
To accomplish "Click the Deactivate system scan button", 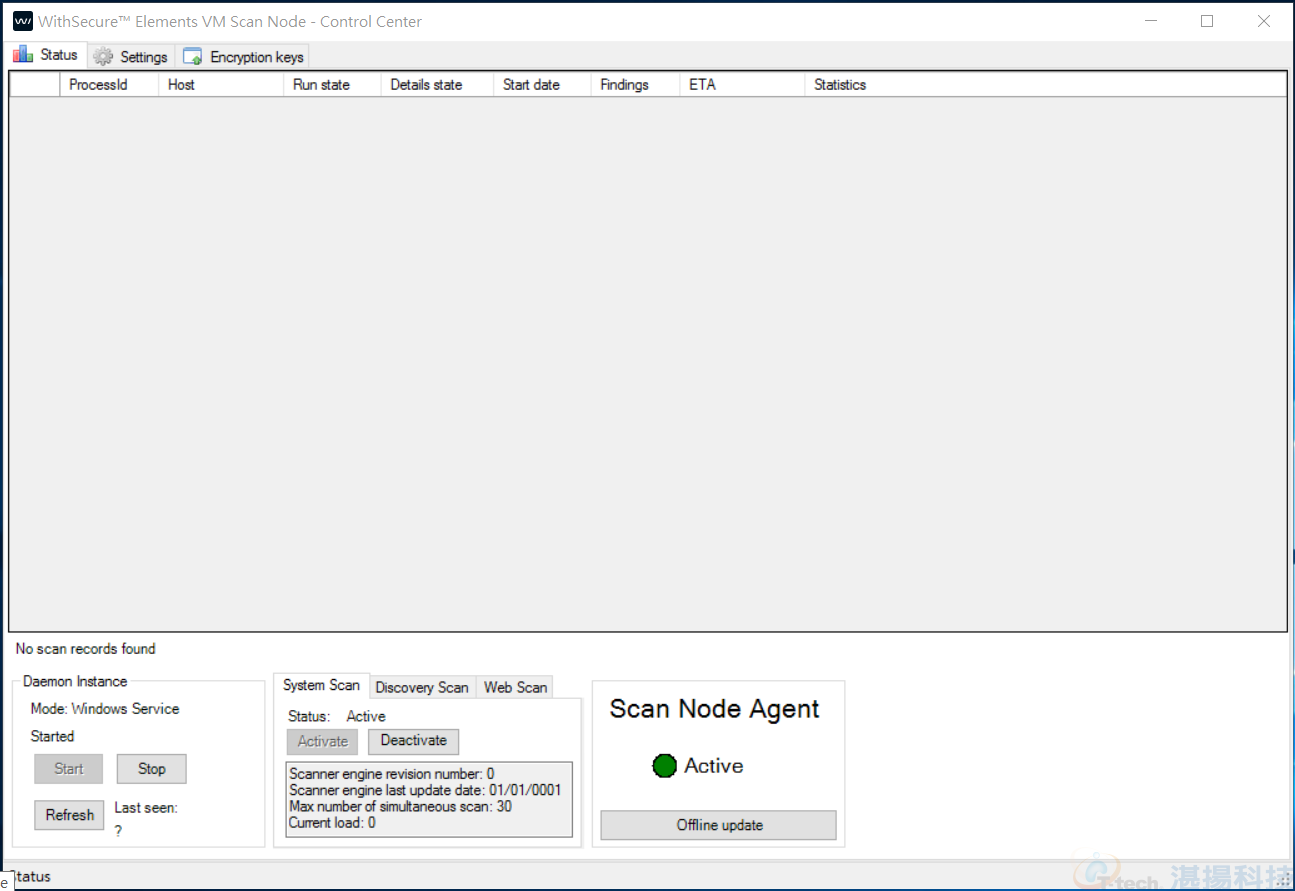I will (x=414, y=741).
